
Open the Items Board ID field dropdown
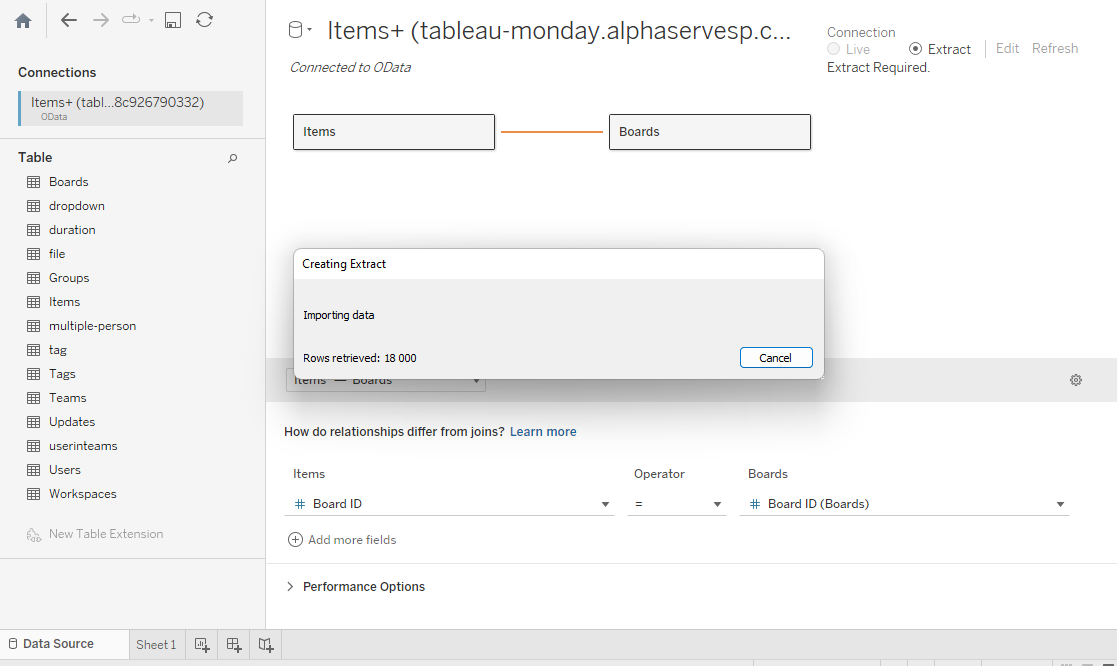coord(605,505)
